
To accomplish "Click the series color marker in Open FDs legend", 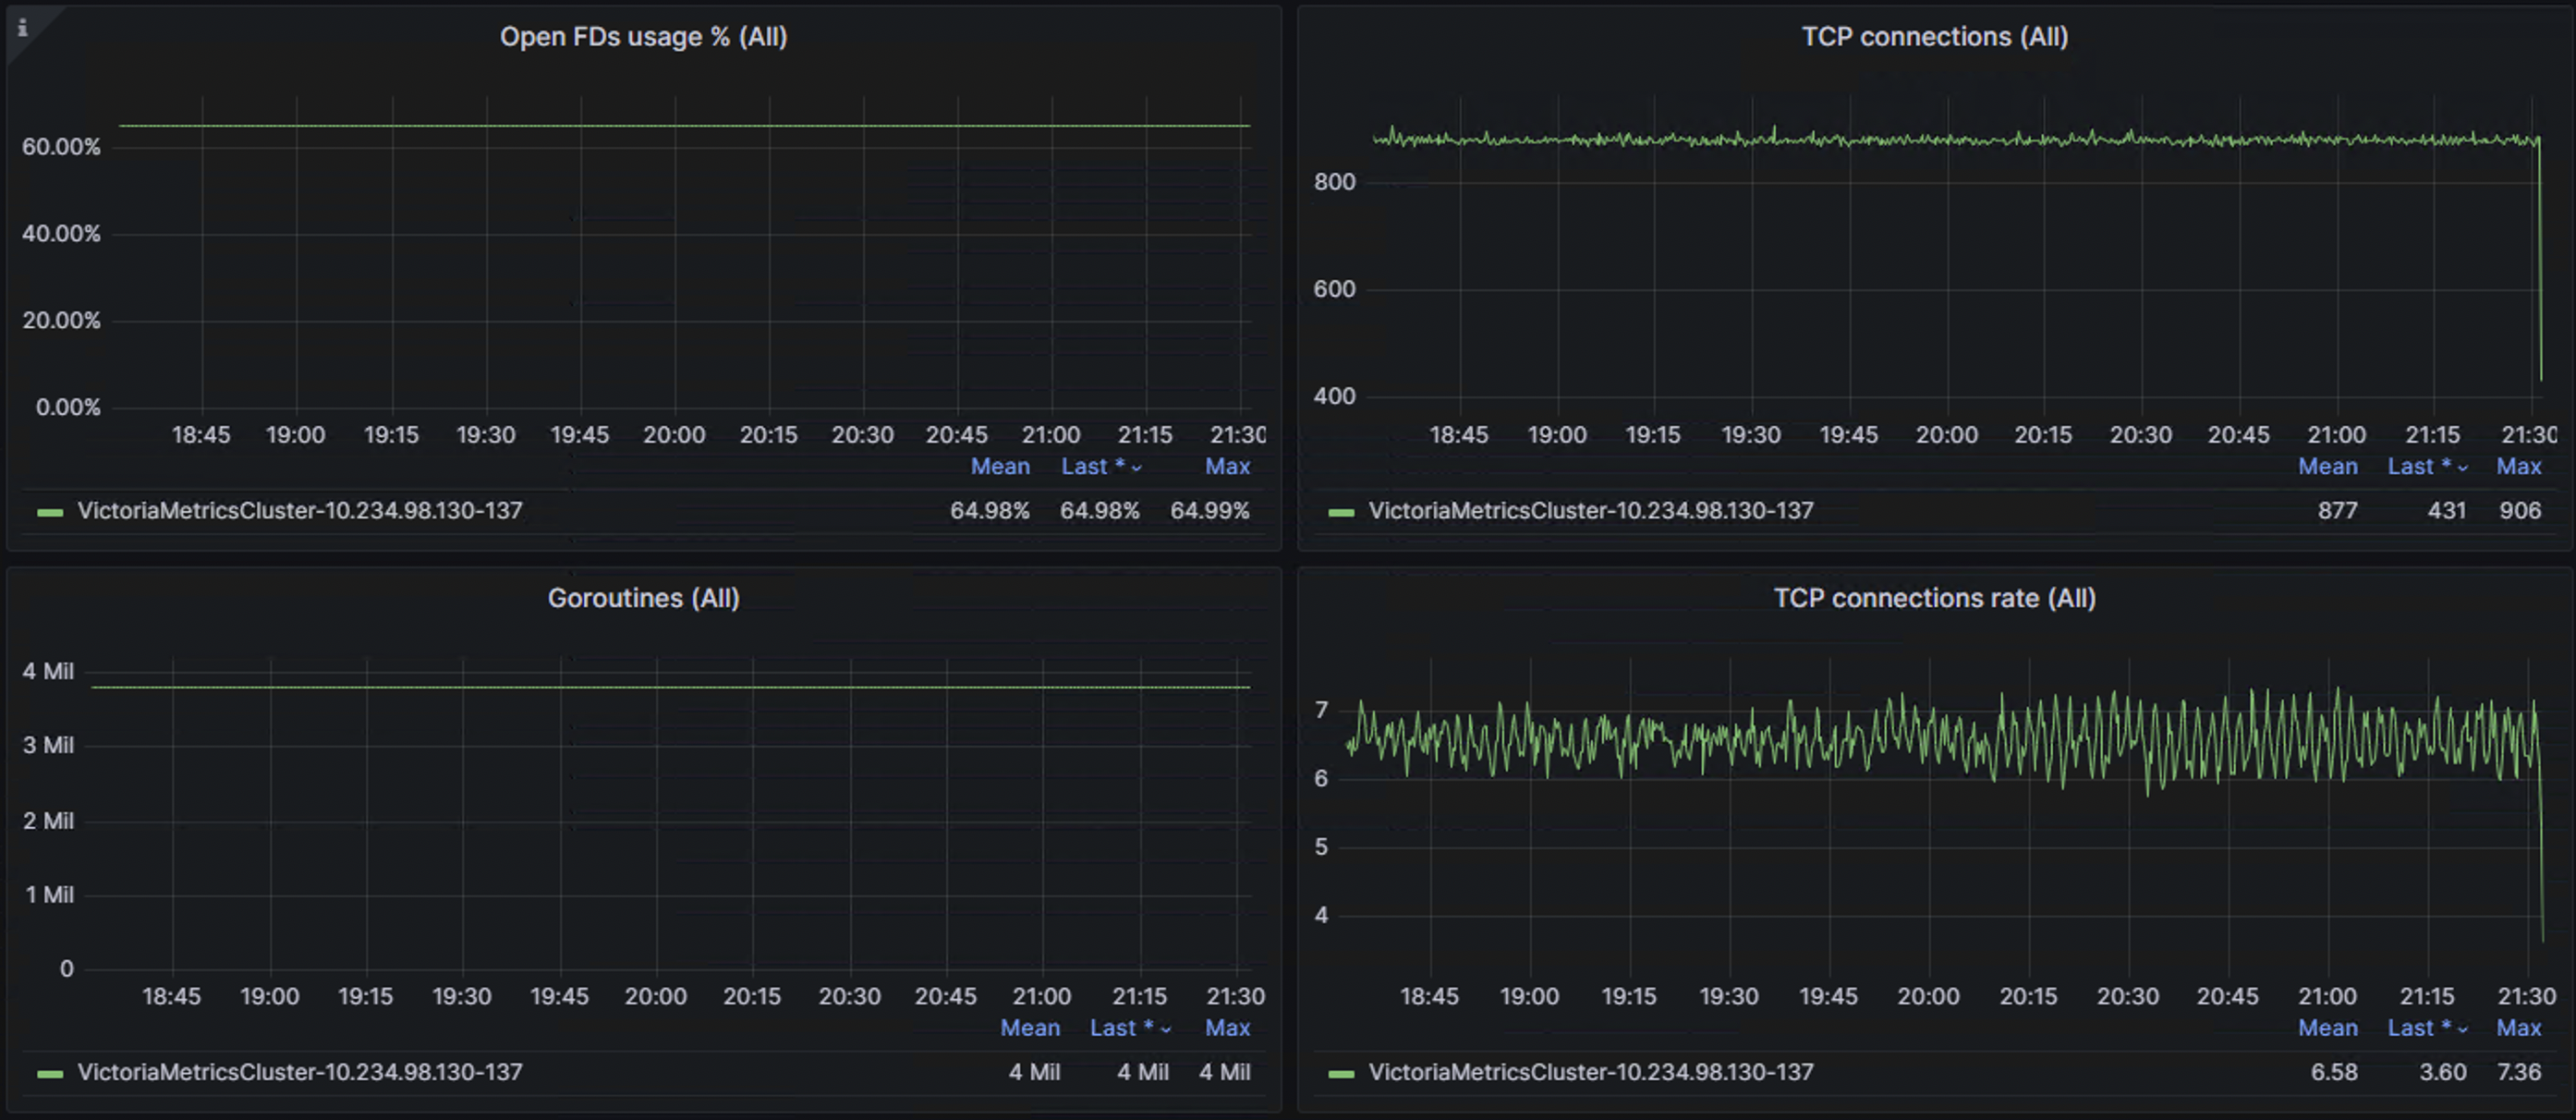I will point(50,512).
